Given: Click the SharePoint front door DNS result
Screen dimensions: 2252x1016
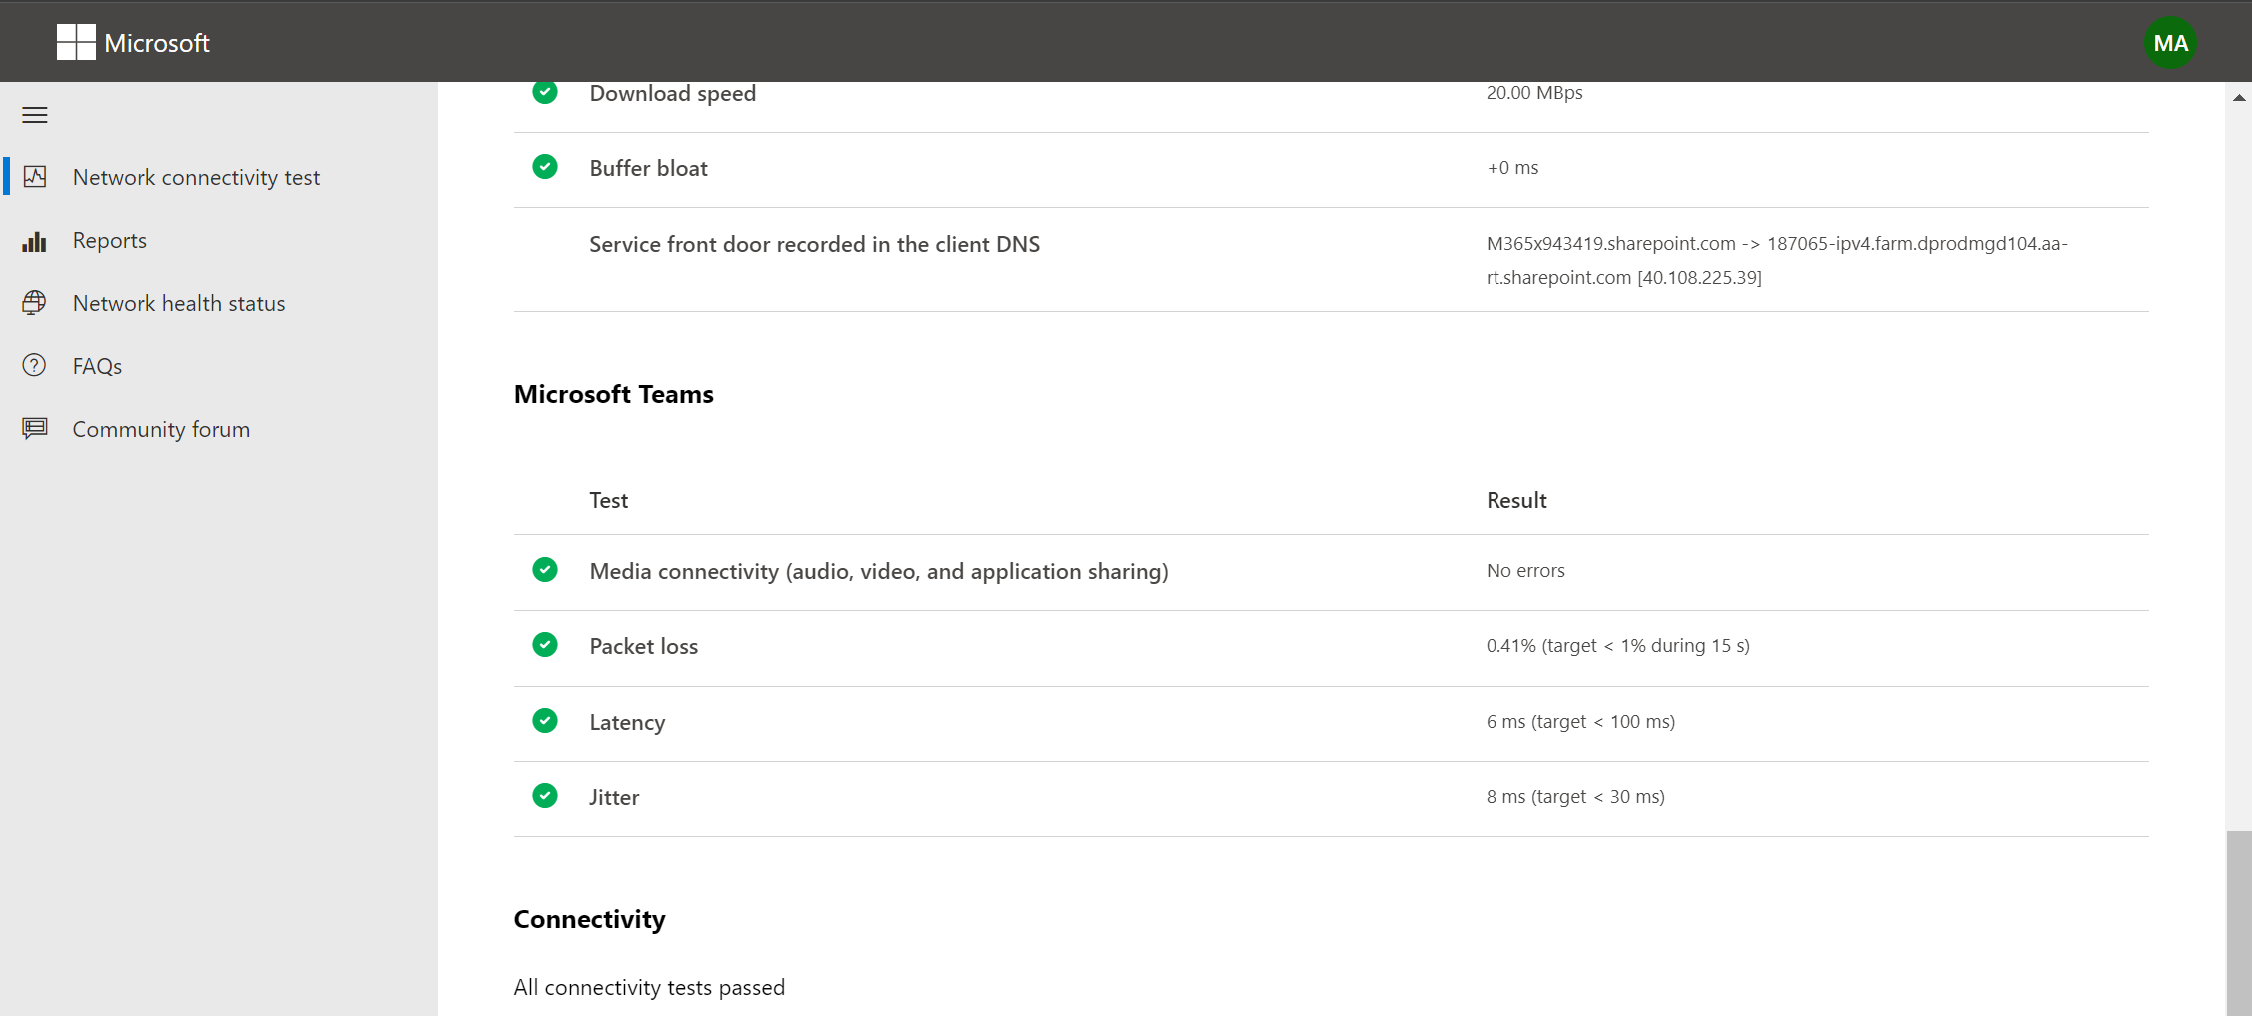Looking at the screenshot, I should [1777, 260].
